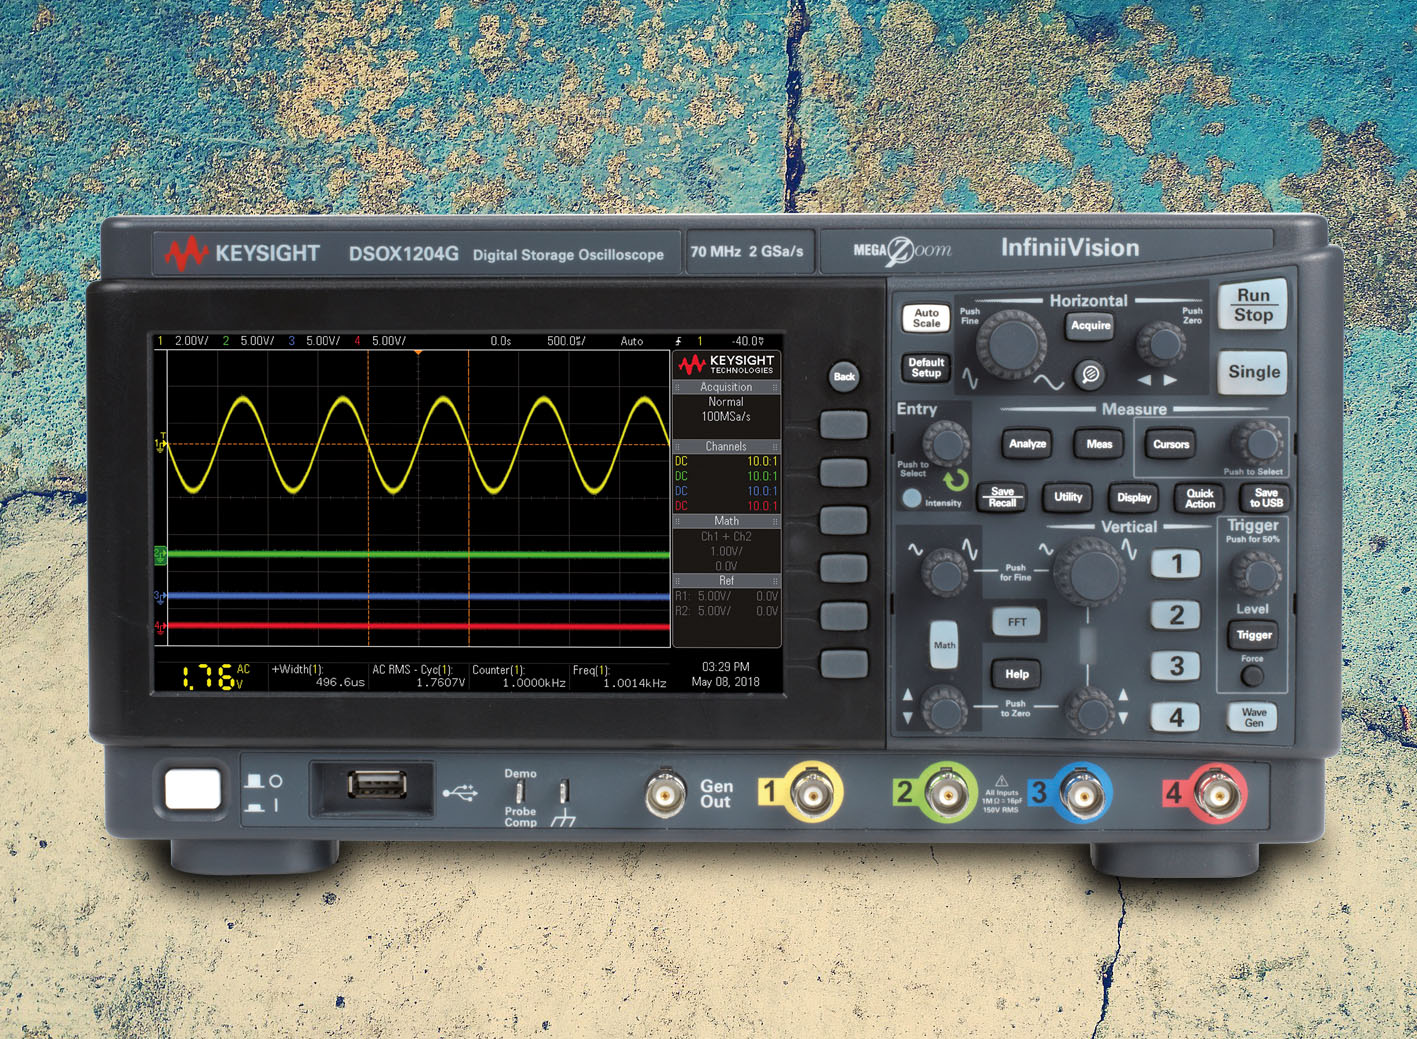Toggle channel 2 with the 2 key
Viewport: 1417px width, 1039px height.
[x=1176, y=615]
